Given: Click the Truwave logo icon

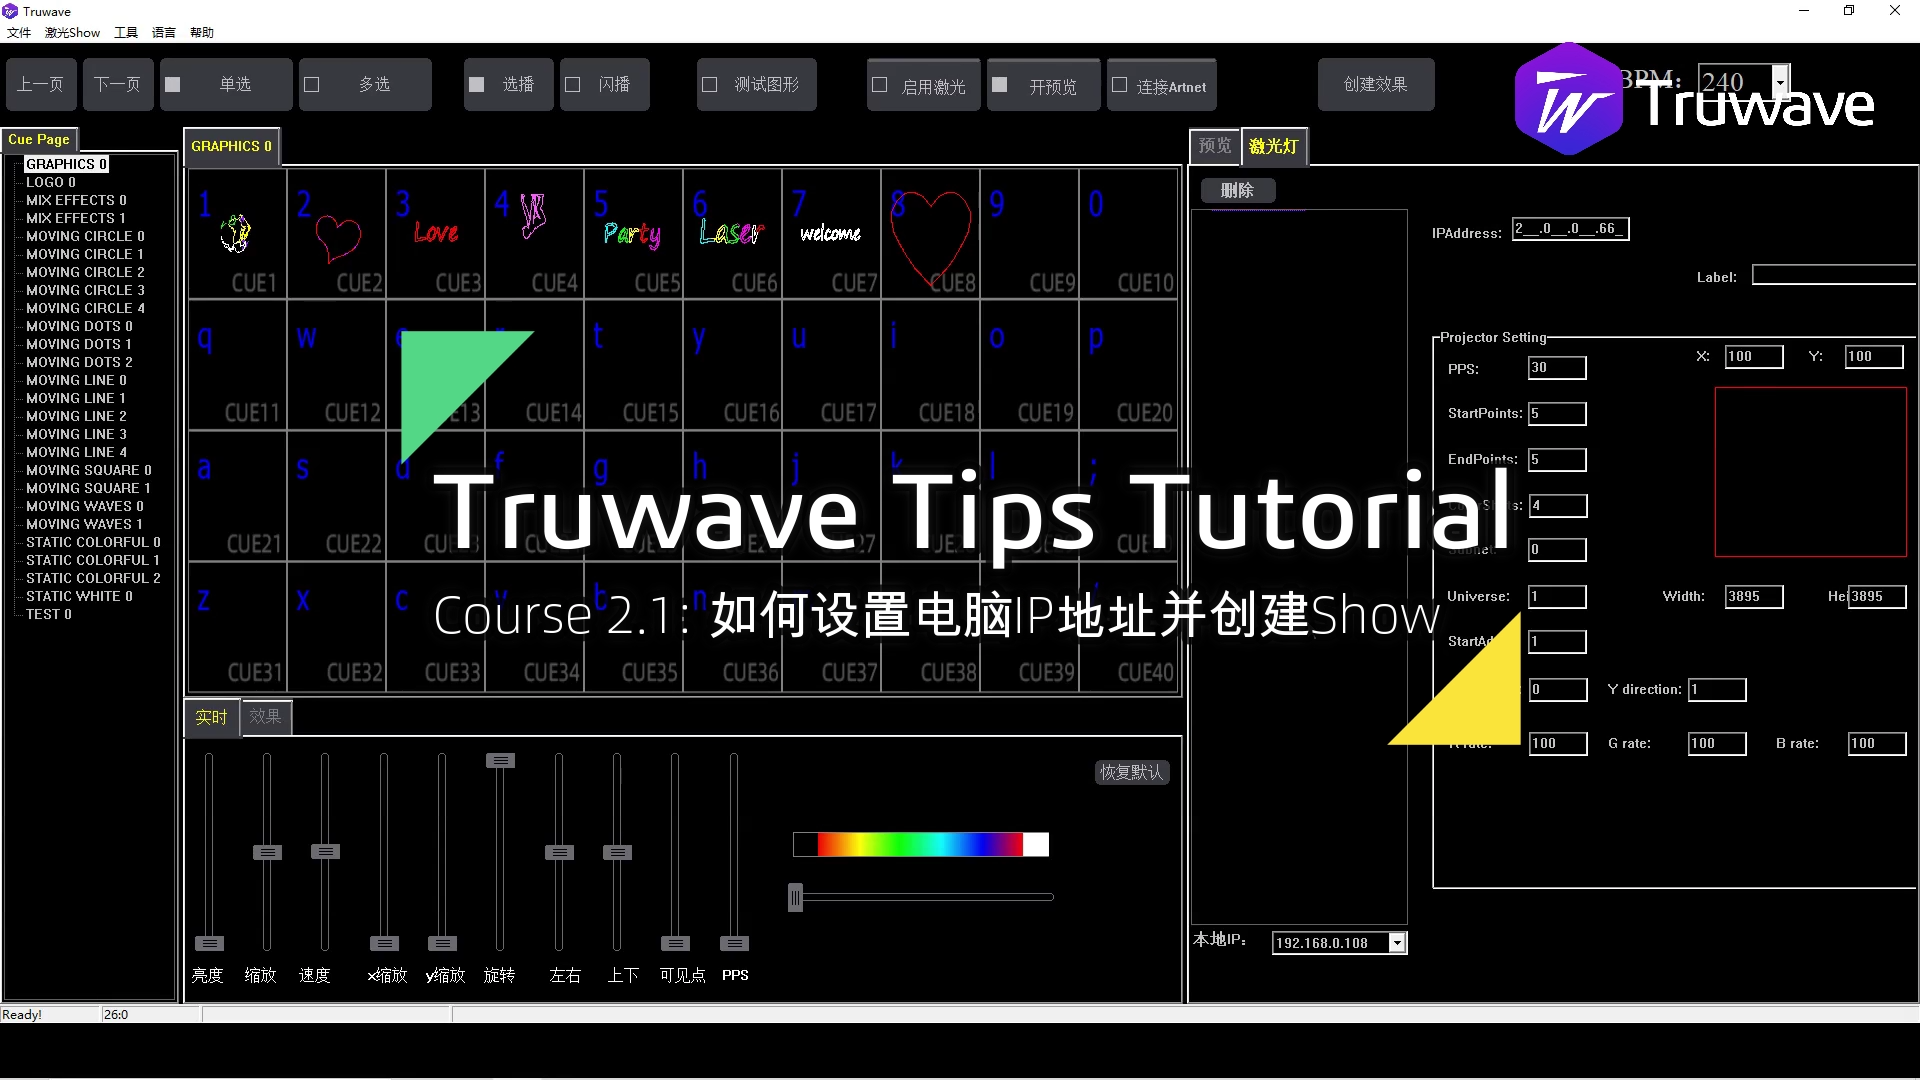Looking at the screenshot, I should click(x=1567, y=100).
